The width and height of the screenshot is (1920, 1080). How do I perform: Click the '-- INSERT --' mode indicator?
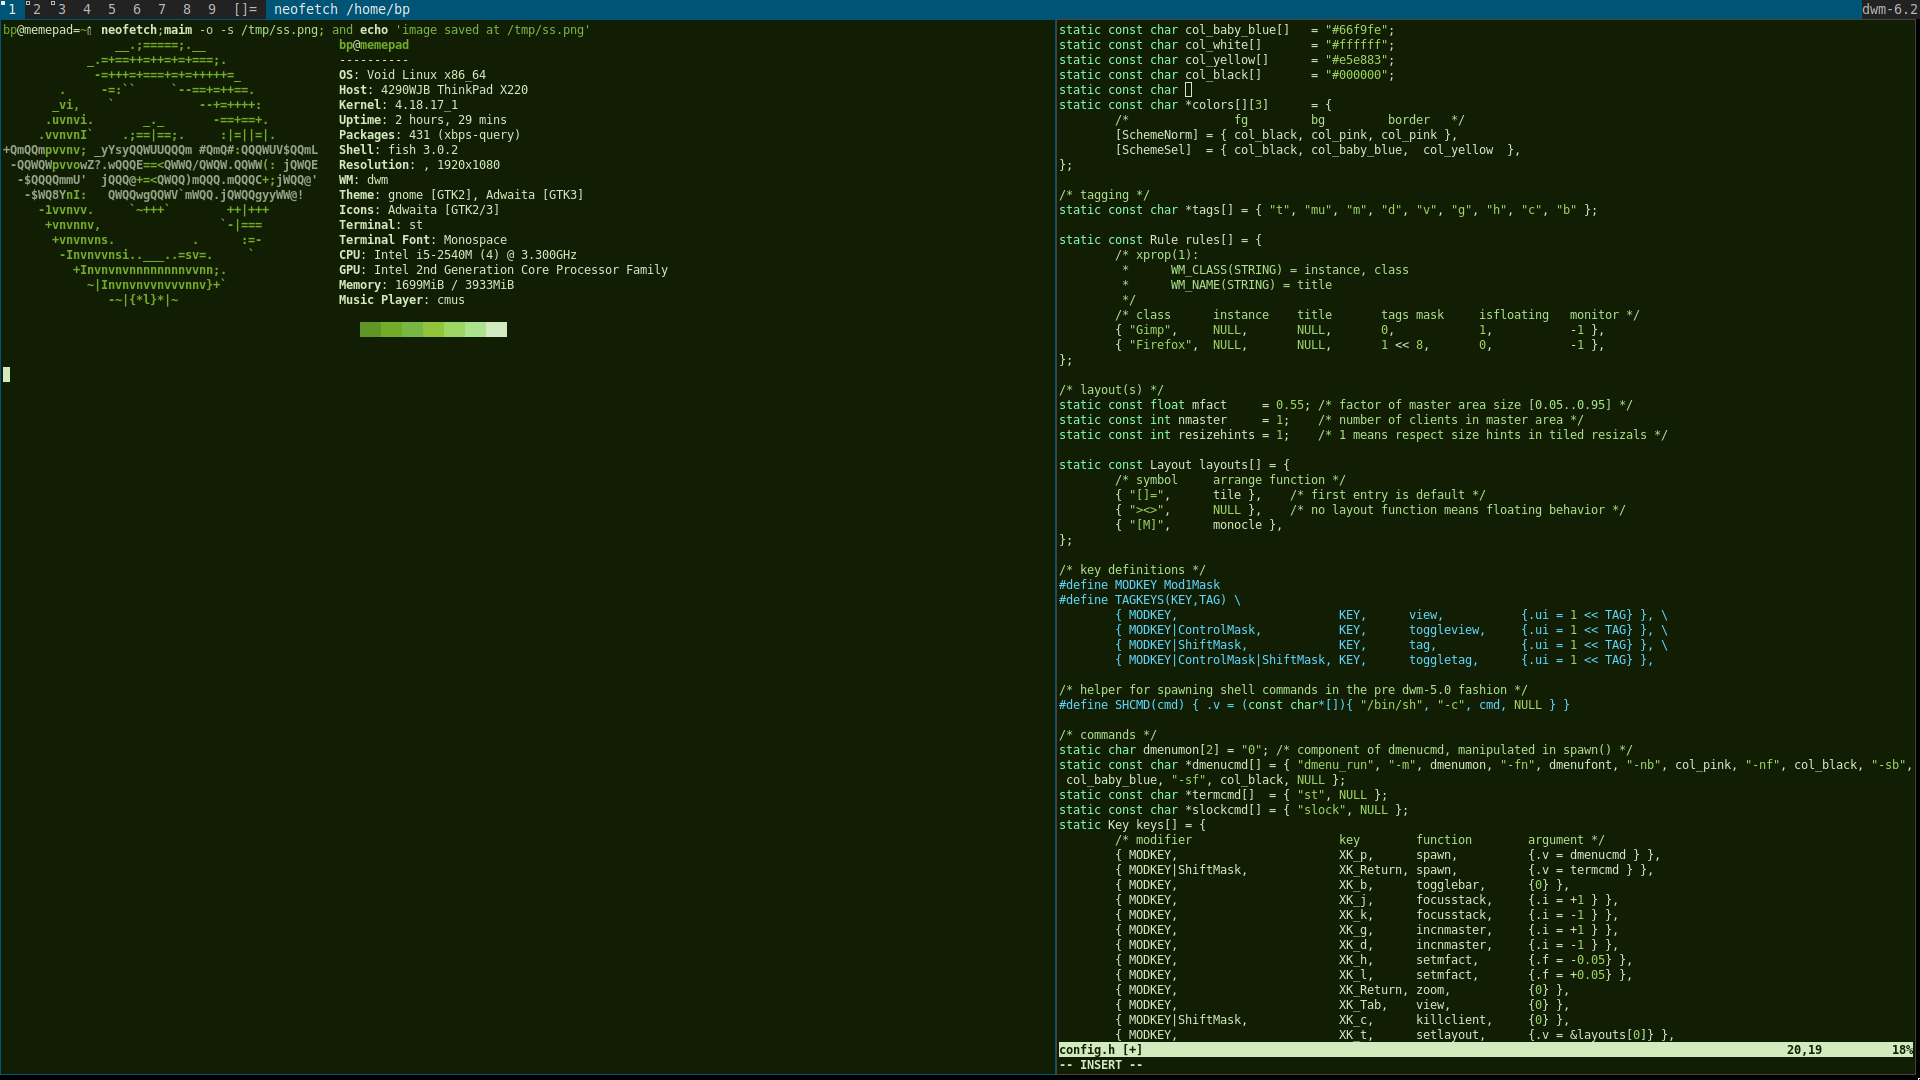[x=1101, y=1065]
